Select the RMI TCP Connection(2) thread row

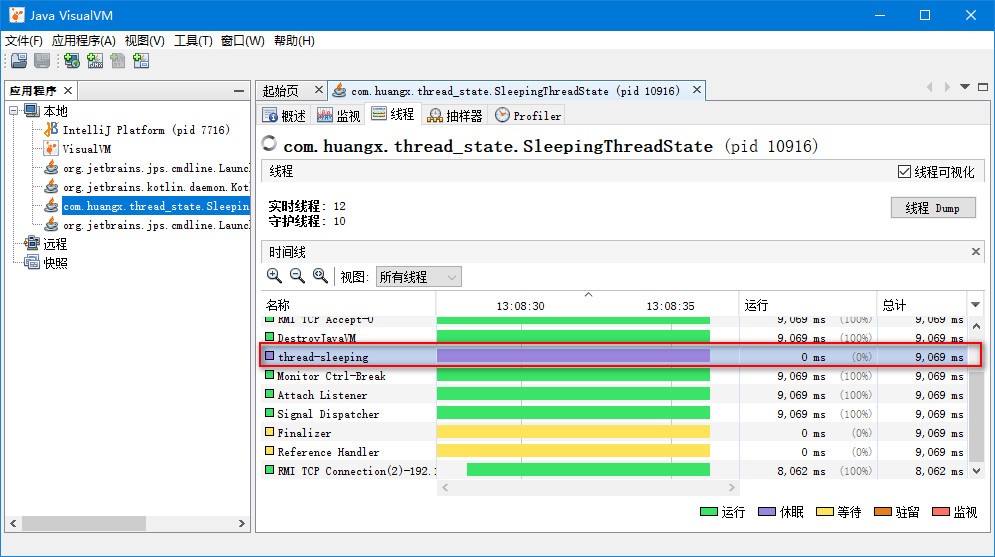pyautogui.click(x=614, y=471)
